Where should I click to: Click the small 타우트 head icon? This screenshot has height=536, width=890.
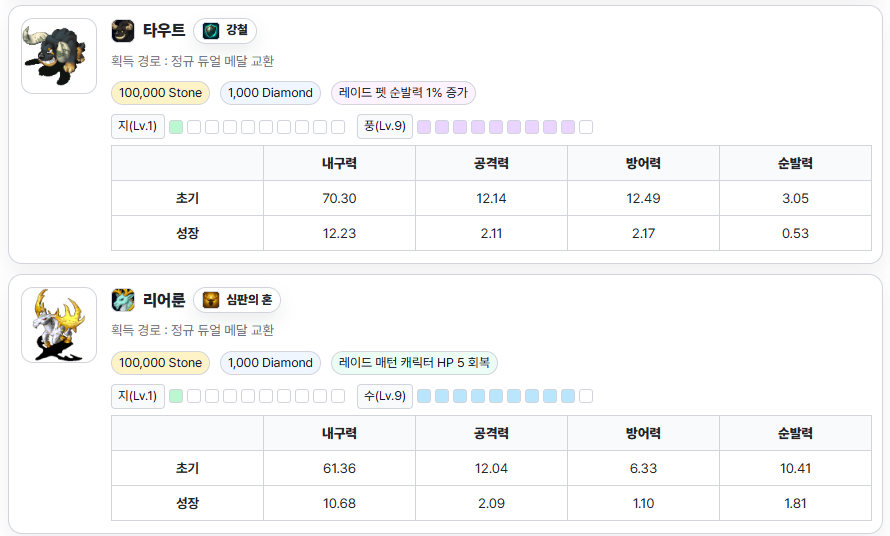click(123, 31)
